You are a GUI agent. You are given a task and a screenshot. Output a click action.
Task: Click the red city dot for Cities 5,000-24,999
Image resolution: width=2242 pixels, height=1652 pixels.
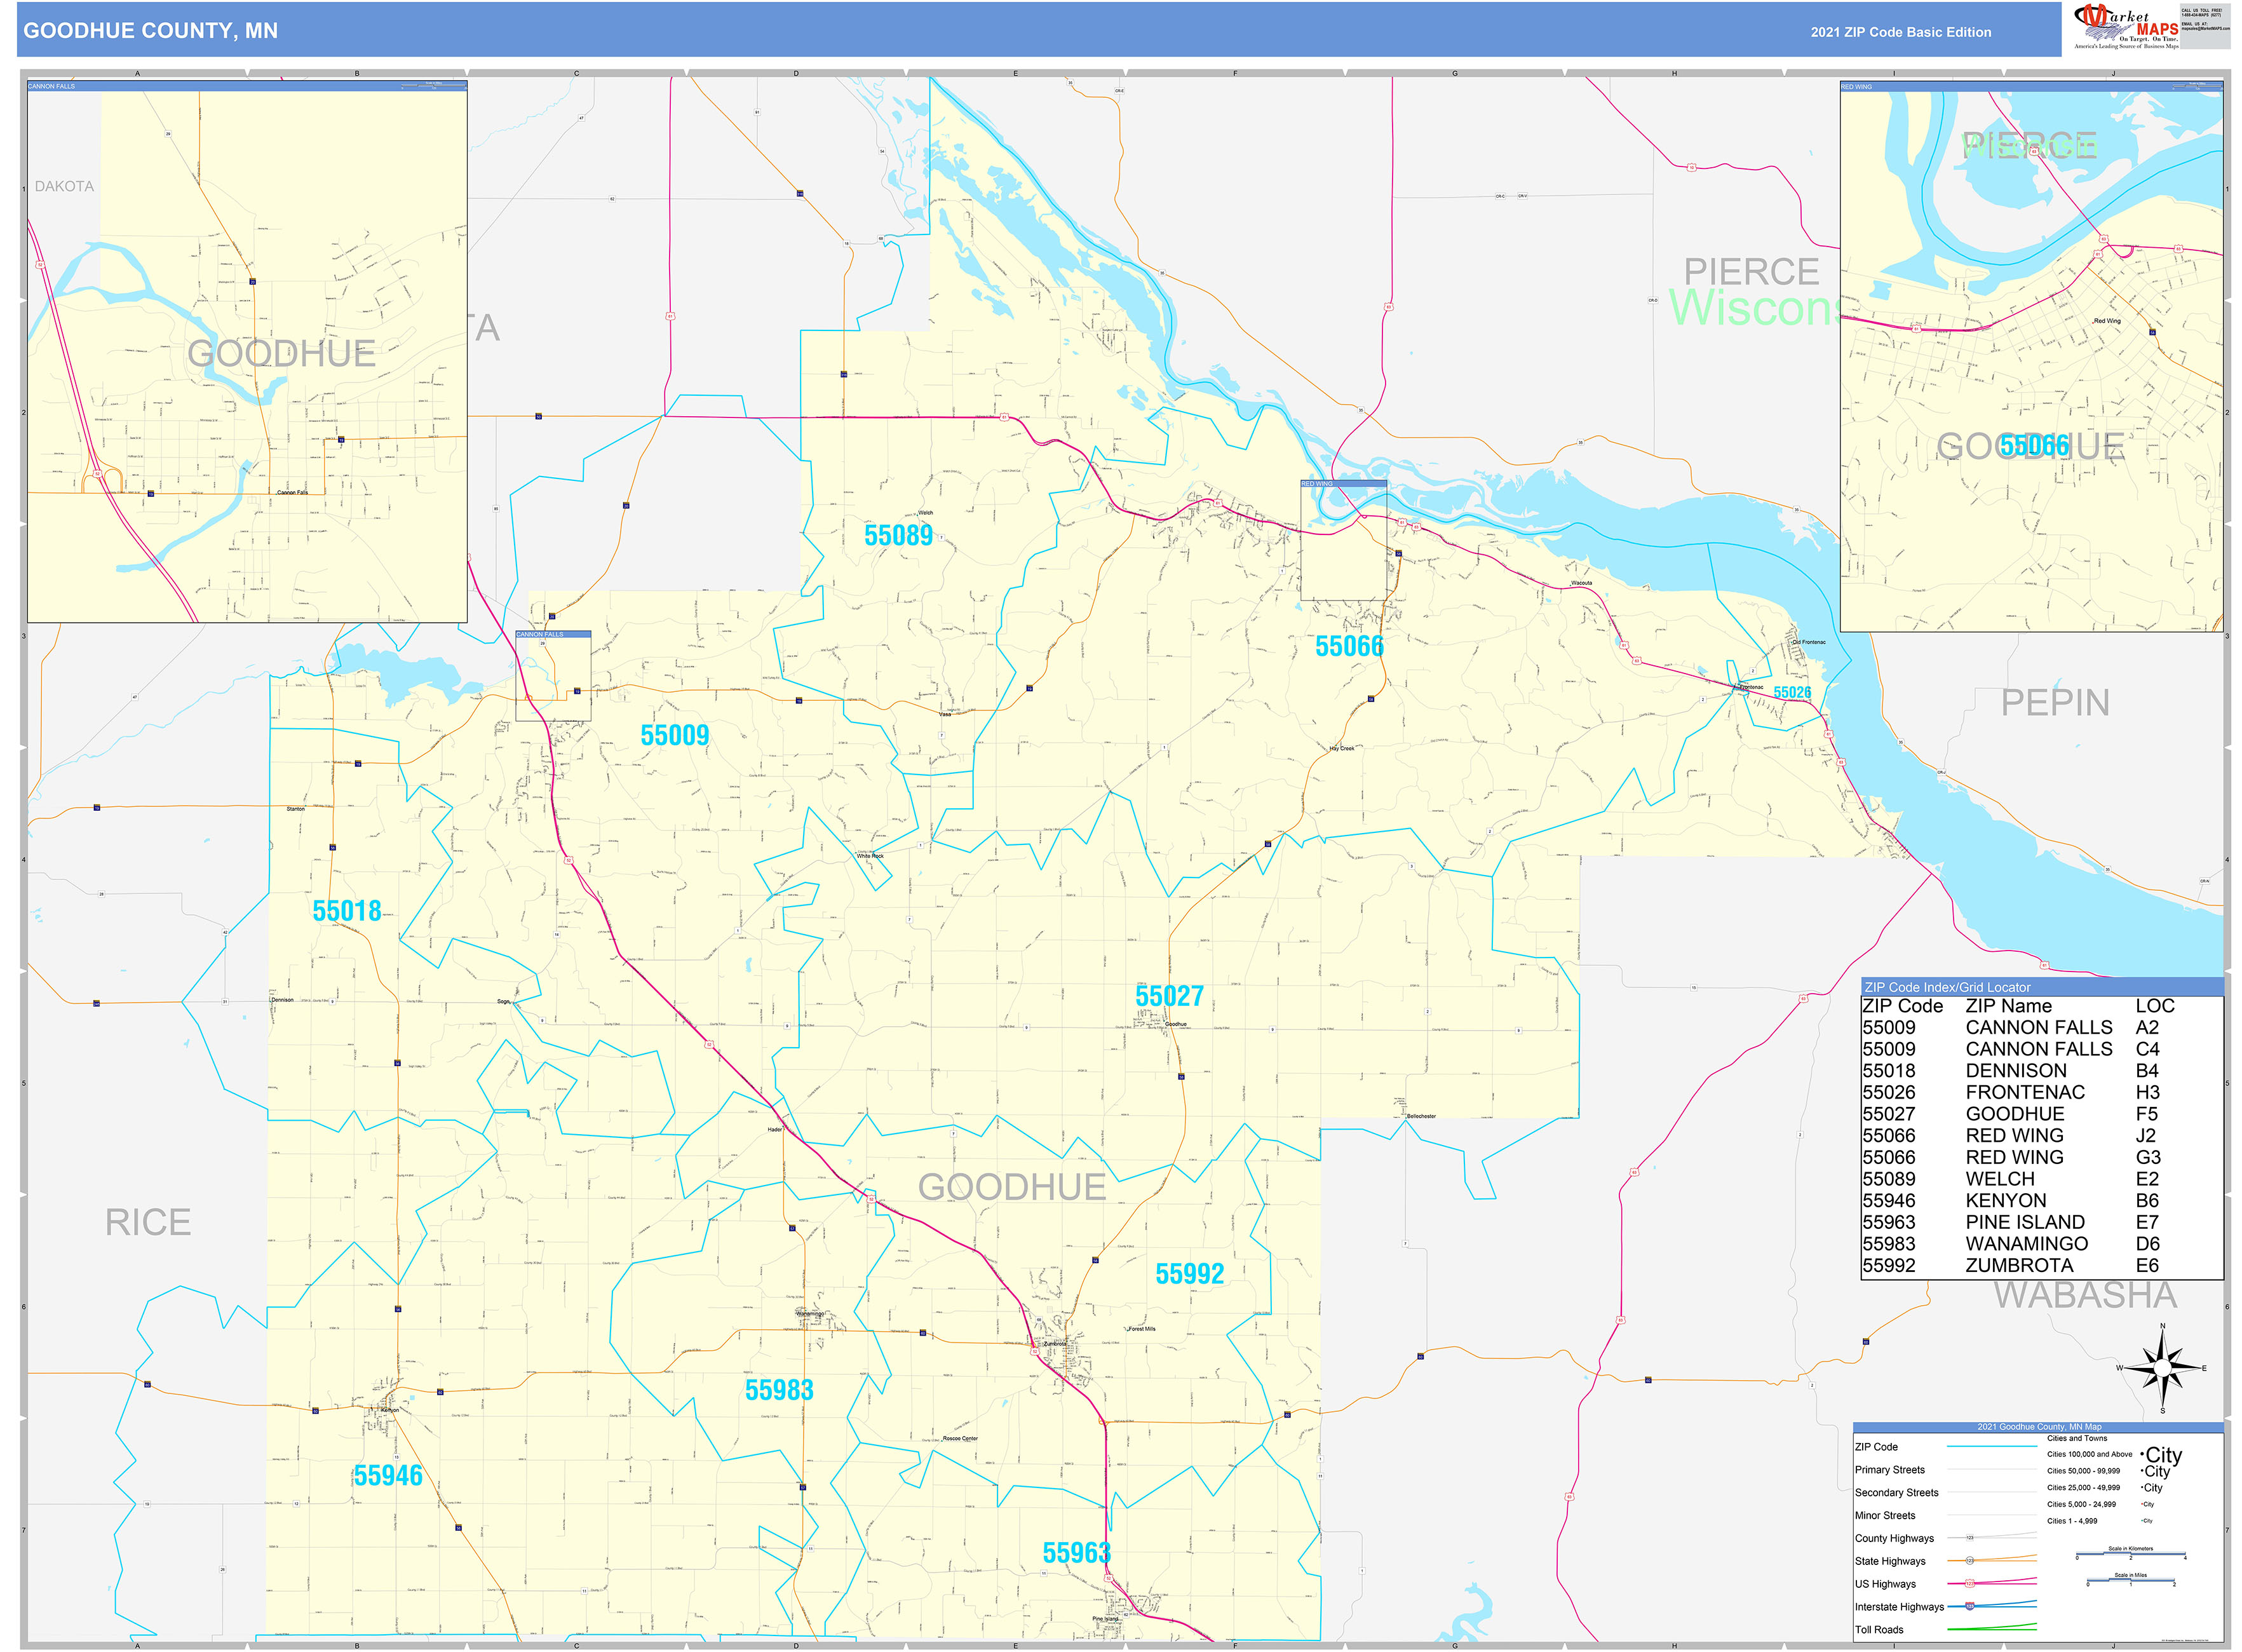[2142, 1504]
